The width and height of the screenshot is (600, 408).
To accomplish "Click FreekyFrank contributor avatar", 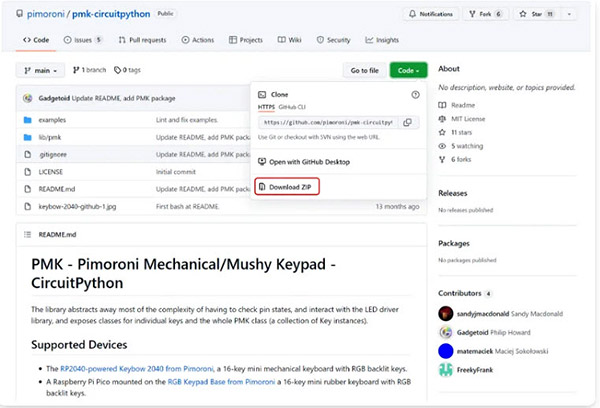I will [446, 372].
